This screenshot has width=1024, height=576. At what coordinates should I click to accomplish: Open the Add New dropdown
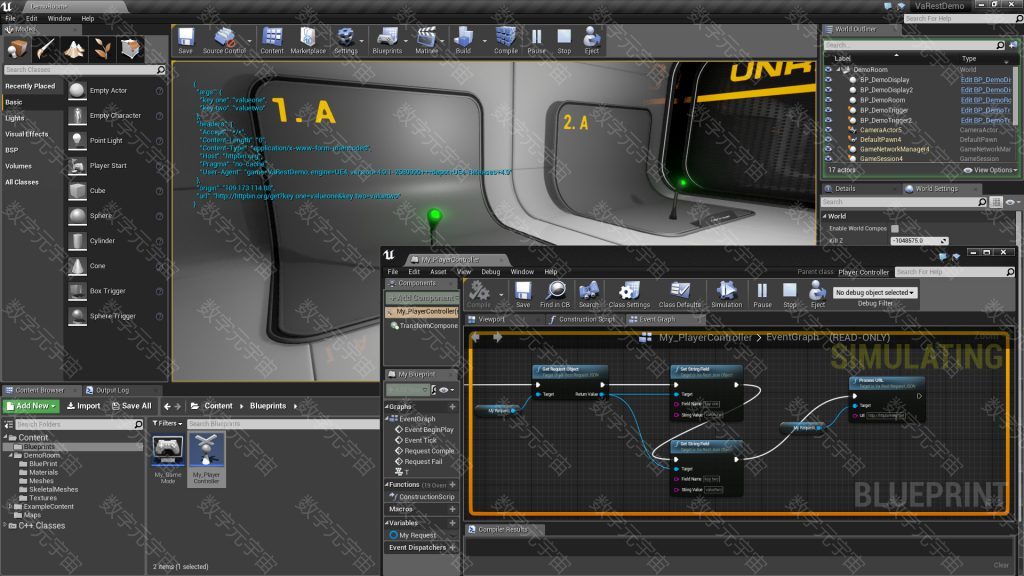pos(31,406)
